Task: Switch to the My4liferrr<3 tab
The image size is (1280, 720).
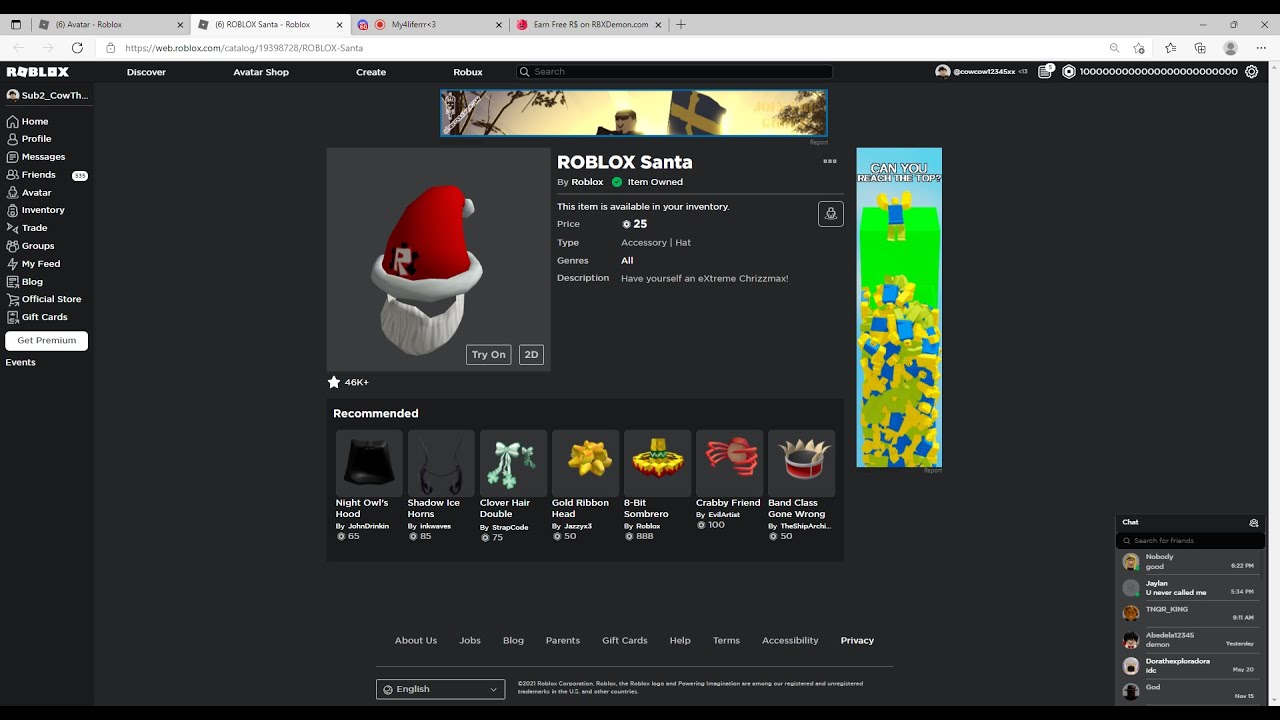Action: click(x=429, y=24)
